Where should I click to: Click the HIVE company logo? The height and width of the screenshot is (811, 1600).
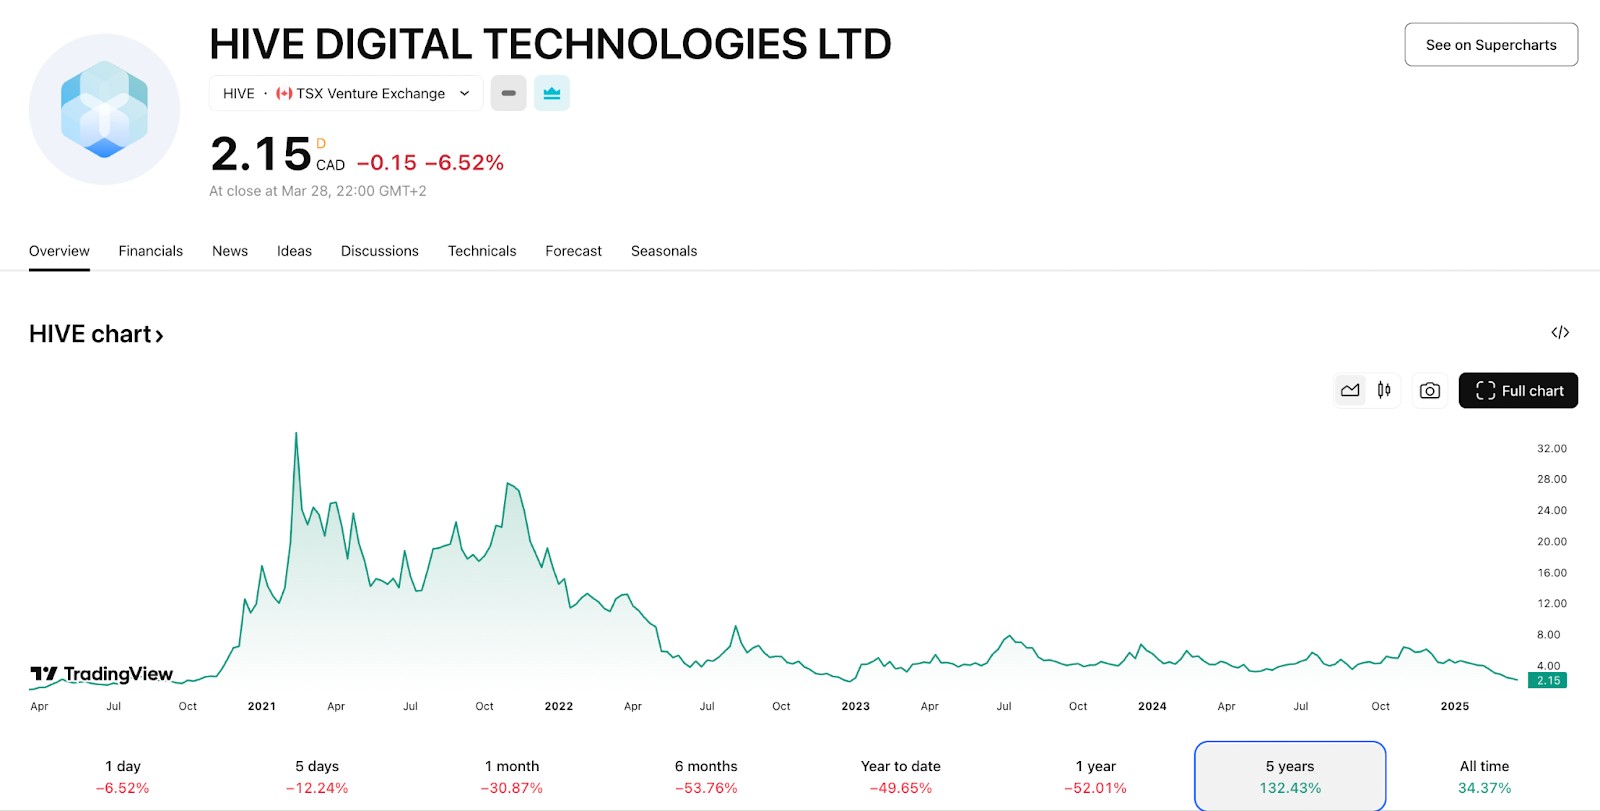point(104,109)
